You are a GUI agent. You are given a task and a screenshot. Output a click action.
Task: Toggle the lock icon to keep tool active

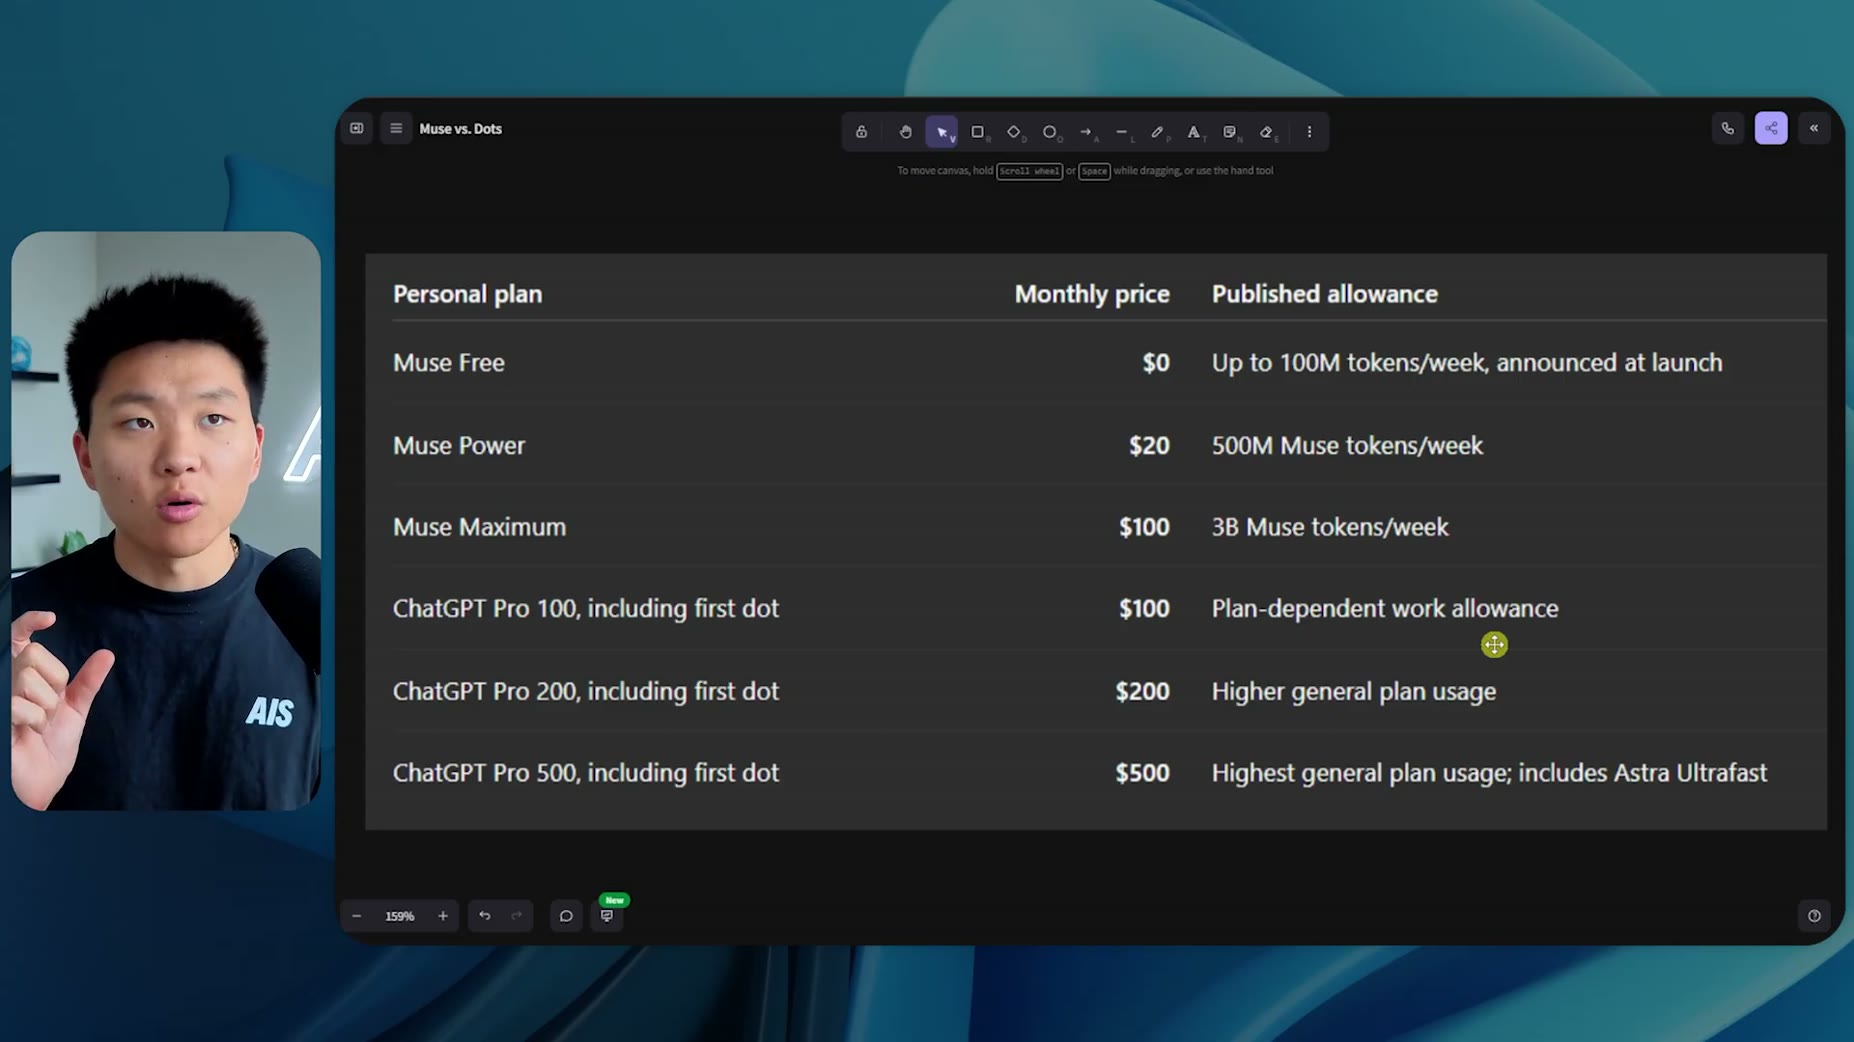pyautogui.click(x=861, y=132)
